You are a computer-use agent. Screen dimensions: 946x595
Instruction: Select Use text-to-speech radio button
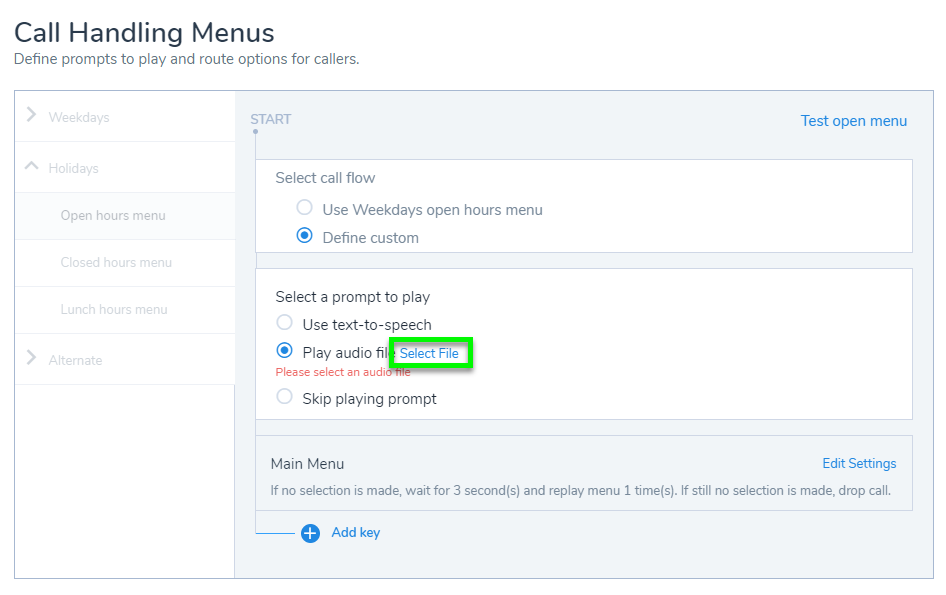point(285,324)
